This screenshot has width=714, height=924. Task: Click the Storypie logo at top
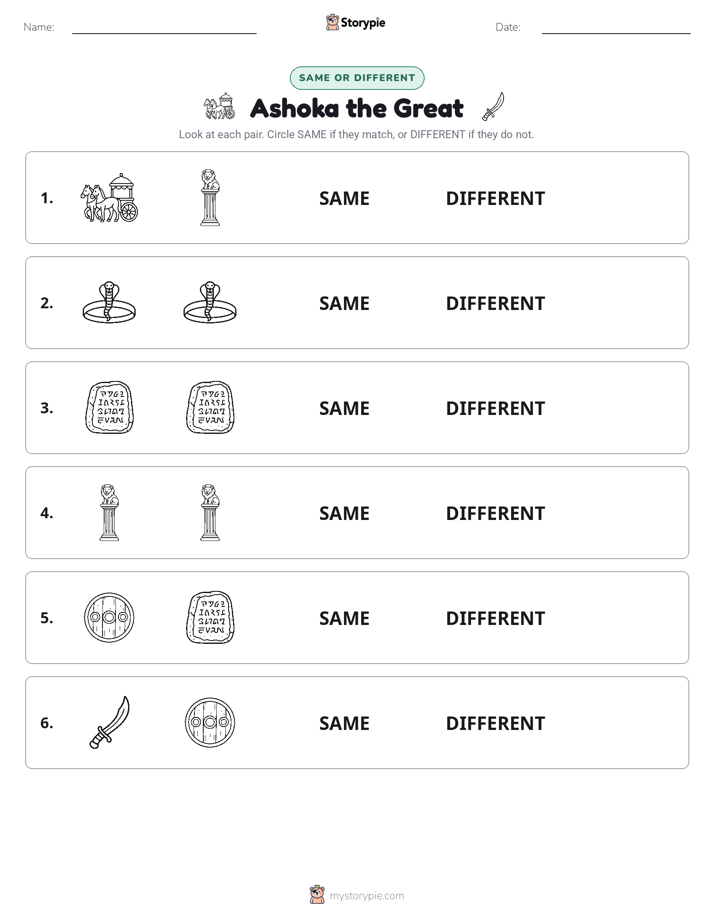[x=356, y=22]
